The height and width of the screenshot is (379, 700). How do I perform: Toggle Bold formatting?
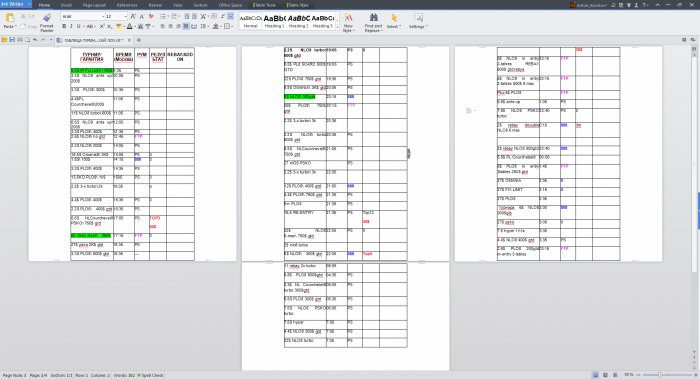pos(64,26)
